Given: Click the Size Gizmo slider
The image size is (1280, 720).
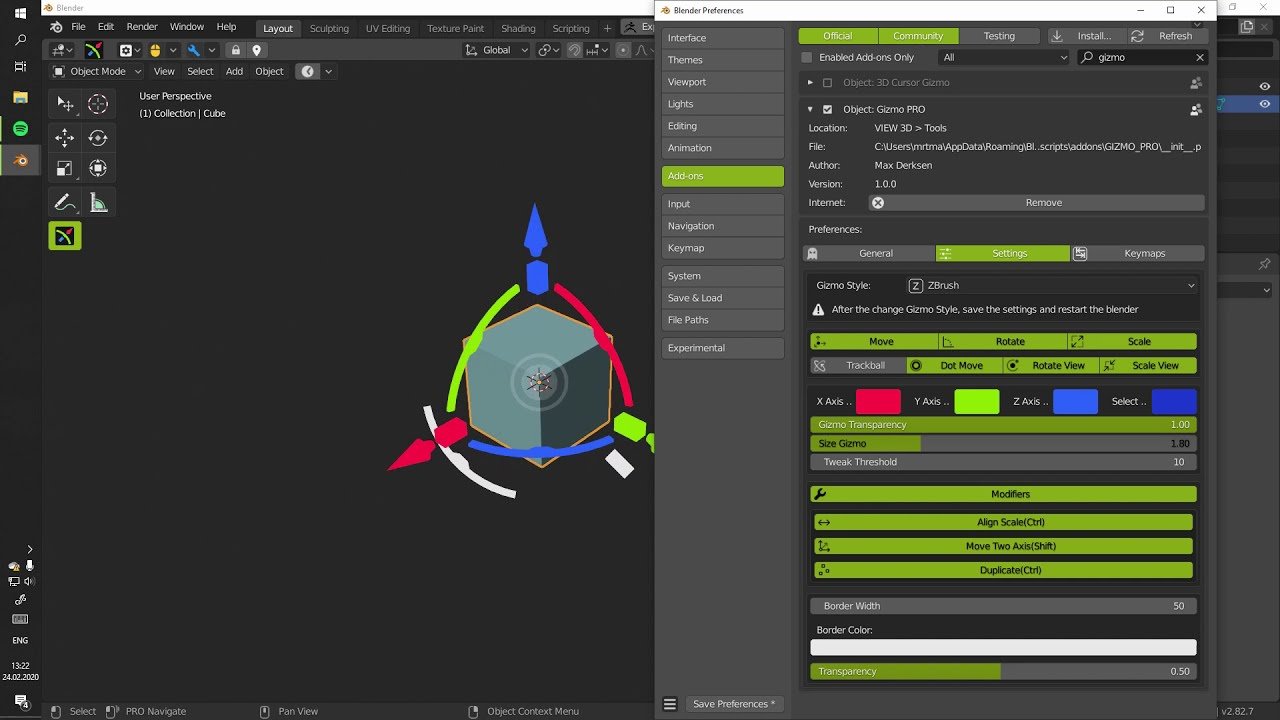Looking at the screenshot, I should point(1003,444).
